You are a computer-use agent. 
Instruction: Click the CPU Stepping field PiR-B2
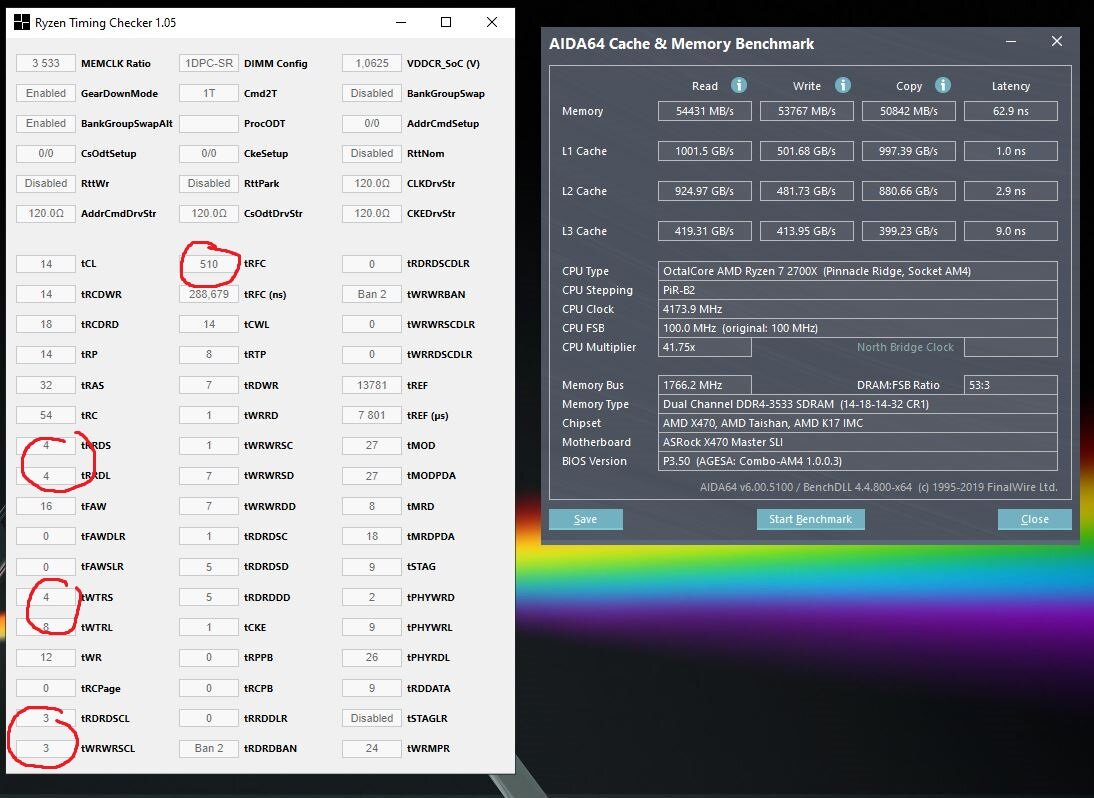click(857, 289)
